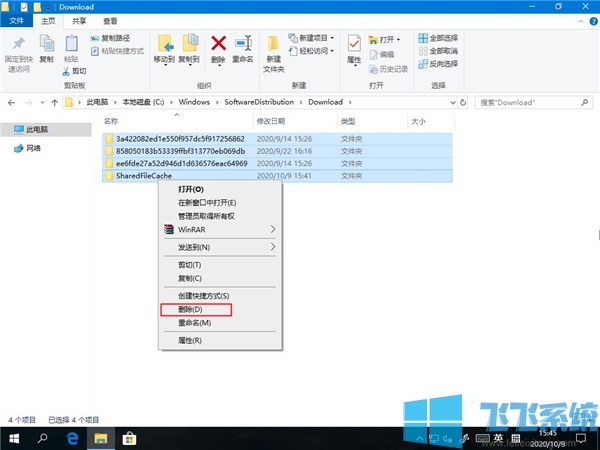Expand the Send to submenu
Image resolution: width=600 pixels, height=450 pixels.
pos(273,247)
